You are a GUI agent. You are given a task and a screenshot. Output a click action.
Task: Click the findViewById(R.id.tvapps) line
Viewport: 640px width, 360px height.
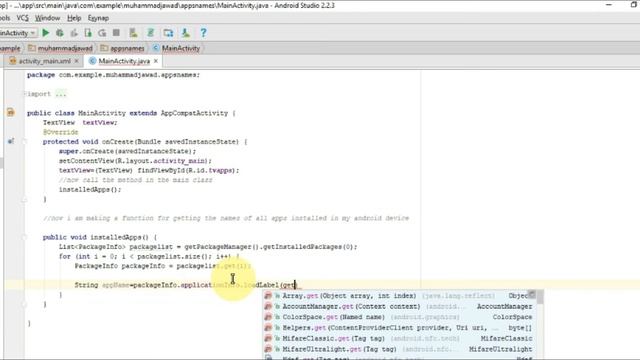coord(149,170)
